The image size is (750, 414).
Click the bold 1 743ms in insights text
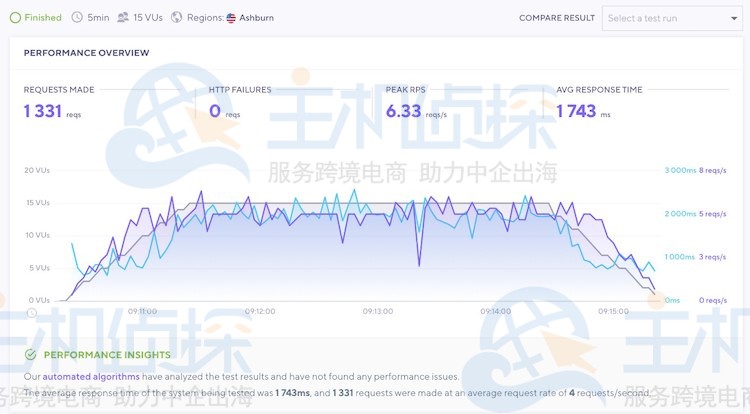click(292, 393)
